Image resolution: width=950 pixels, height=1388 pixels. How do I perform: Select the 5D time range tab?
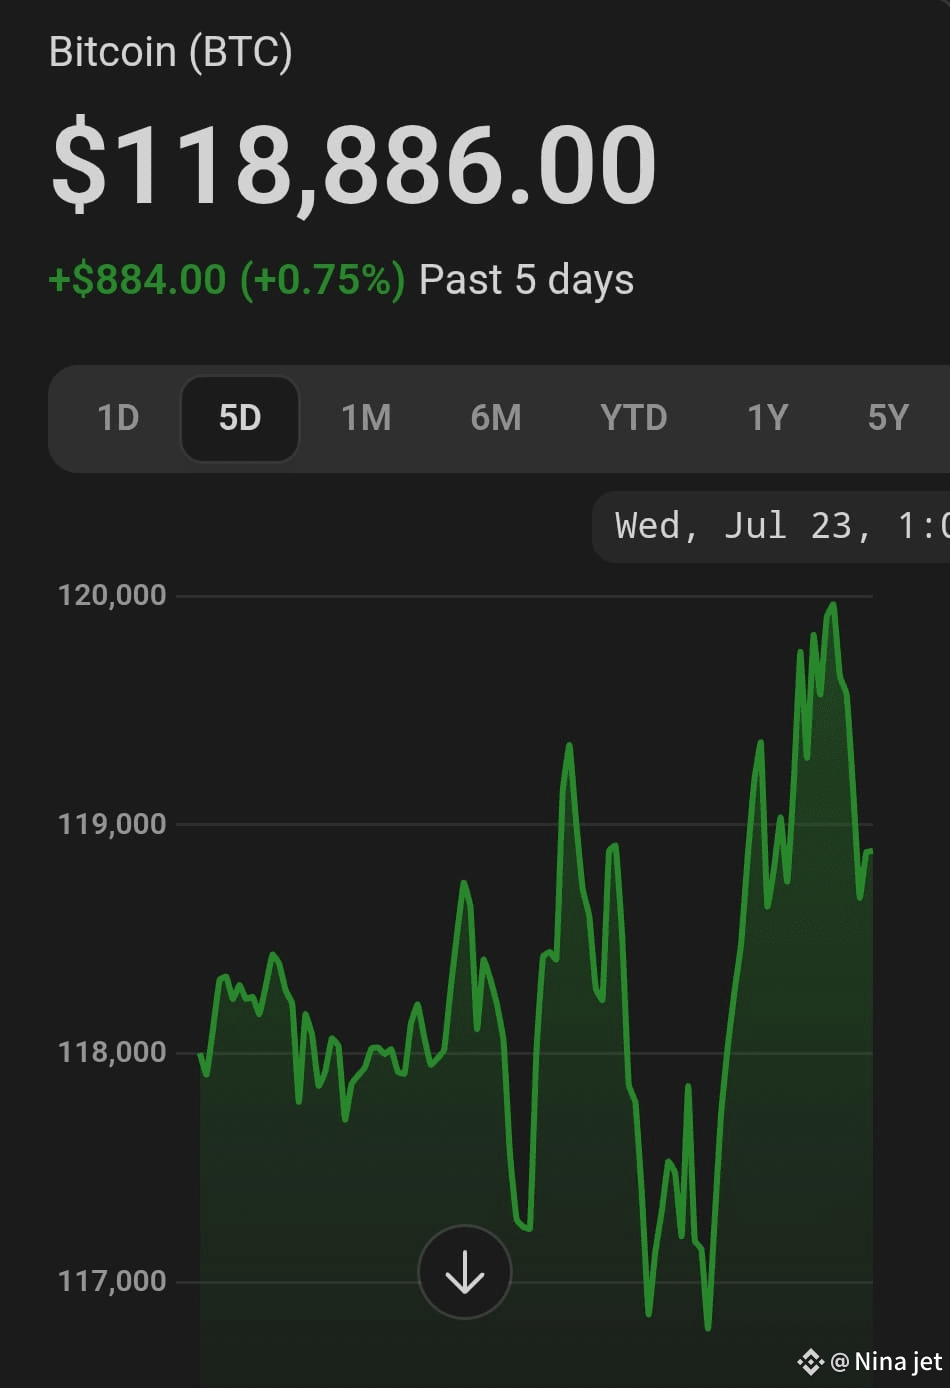(240, 418)
